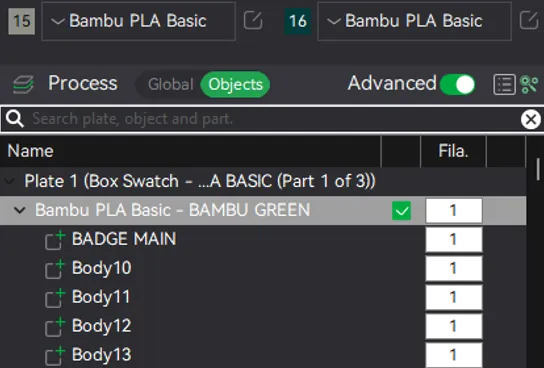Screen dimensions: 544x368
Task: Click the search magnifier icon
Action: point(15,119)
